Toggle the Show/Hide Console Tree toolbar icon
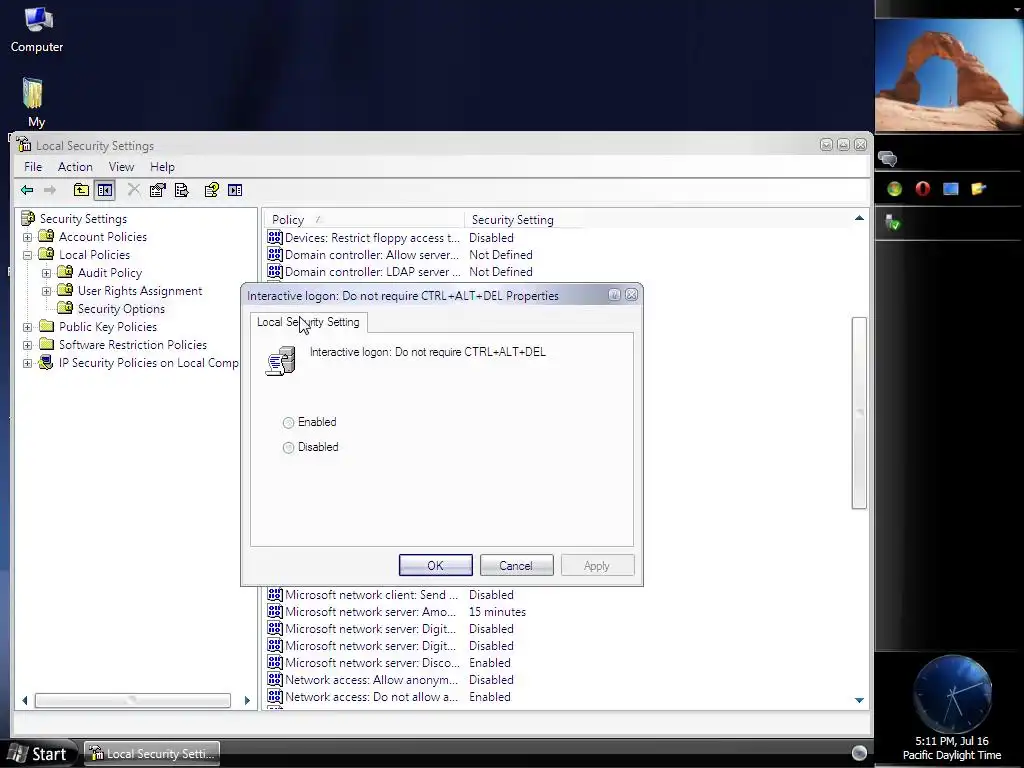Viewport: 1024px width, 768px height. (104, 190)
